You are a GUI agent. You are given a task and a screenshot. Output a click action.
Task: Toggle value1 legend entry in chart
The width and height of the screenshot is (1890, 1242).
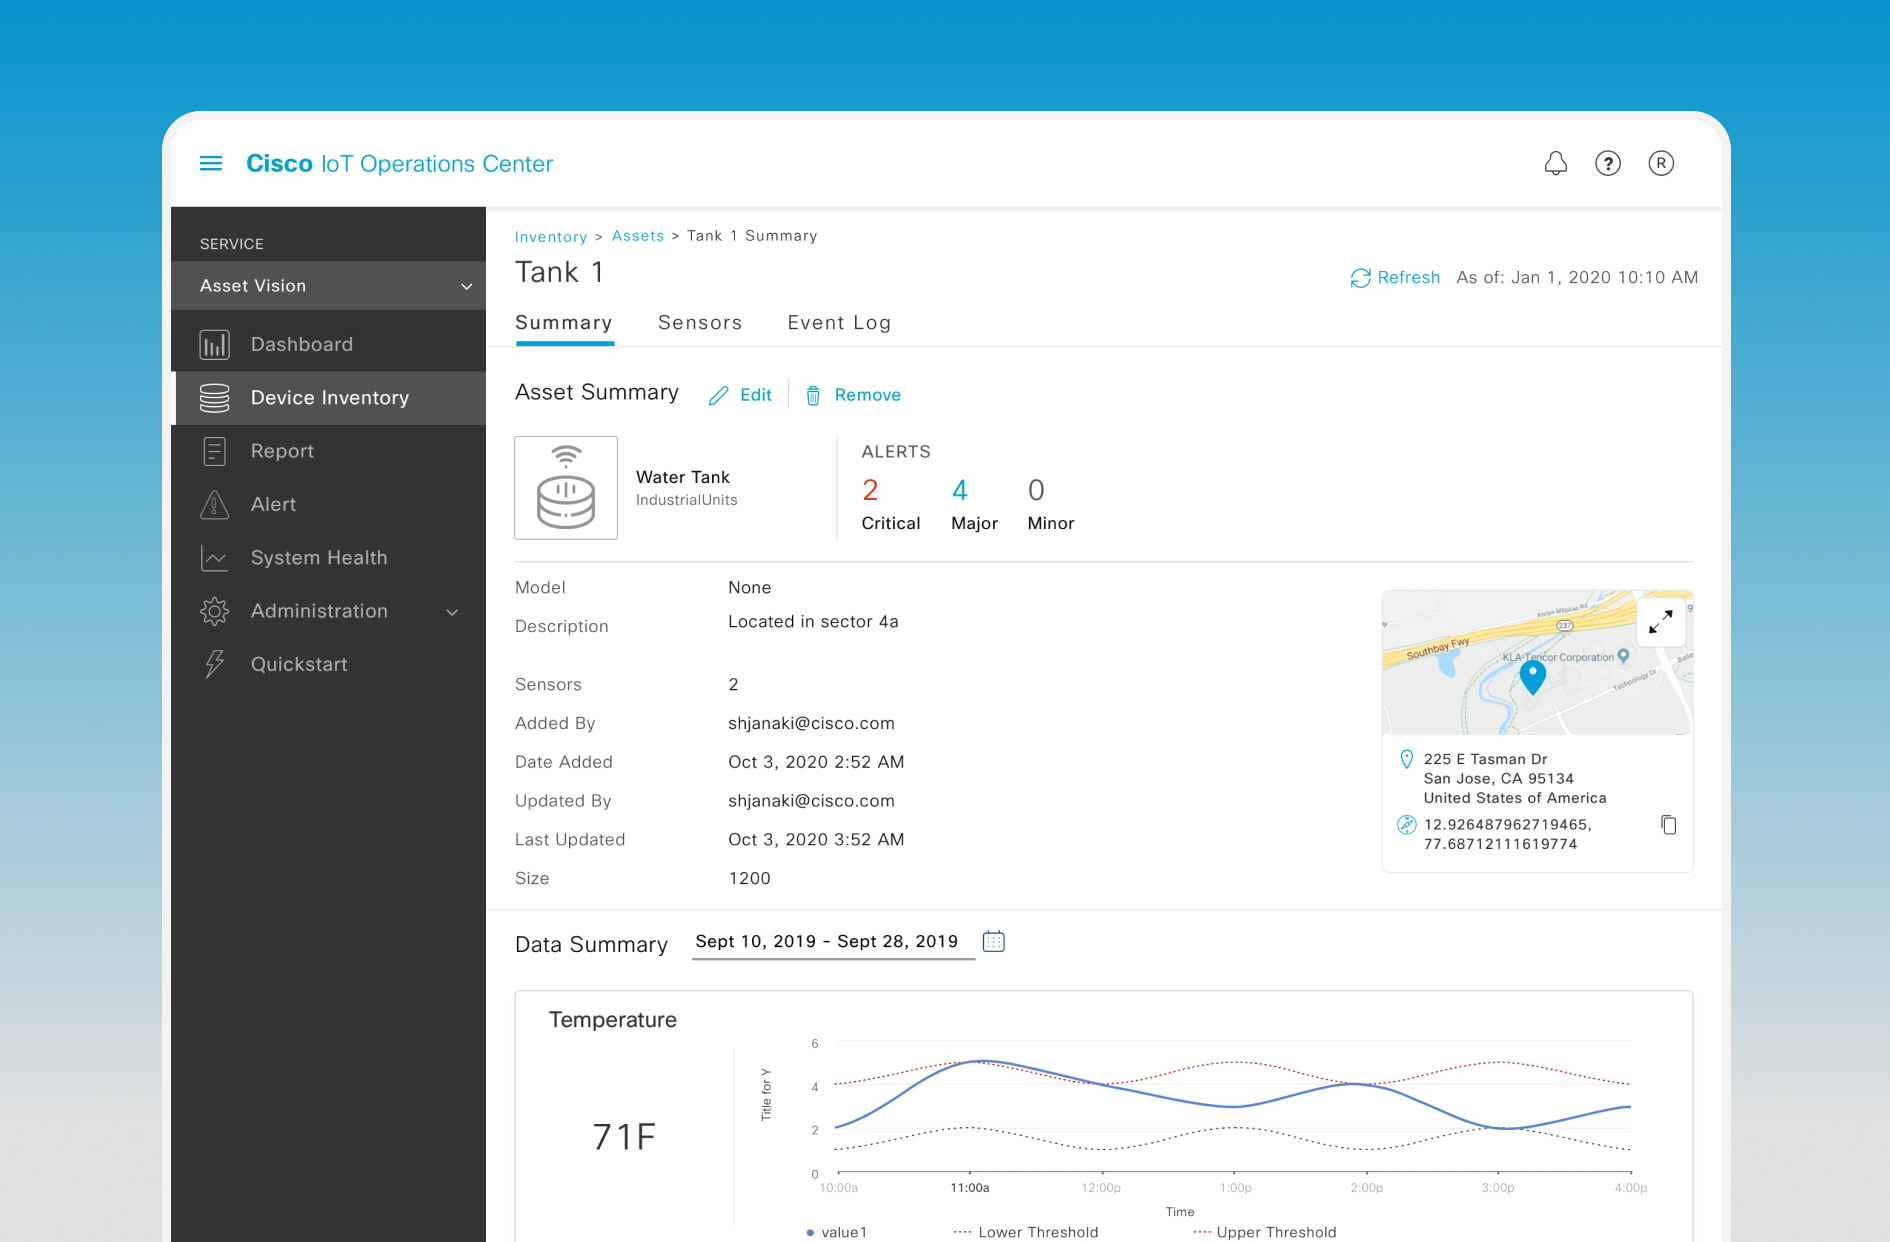837,1232
